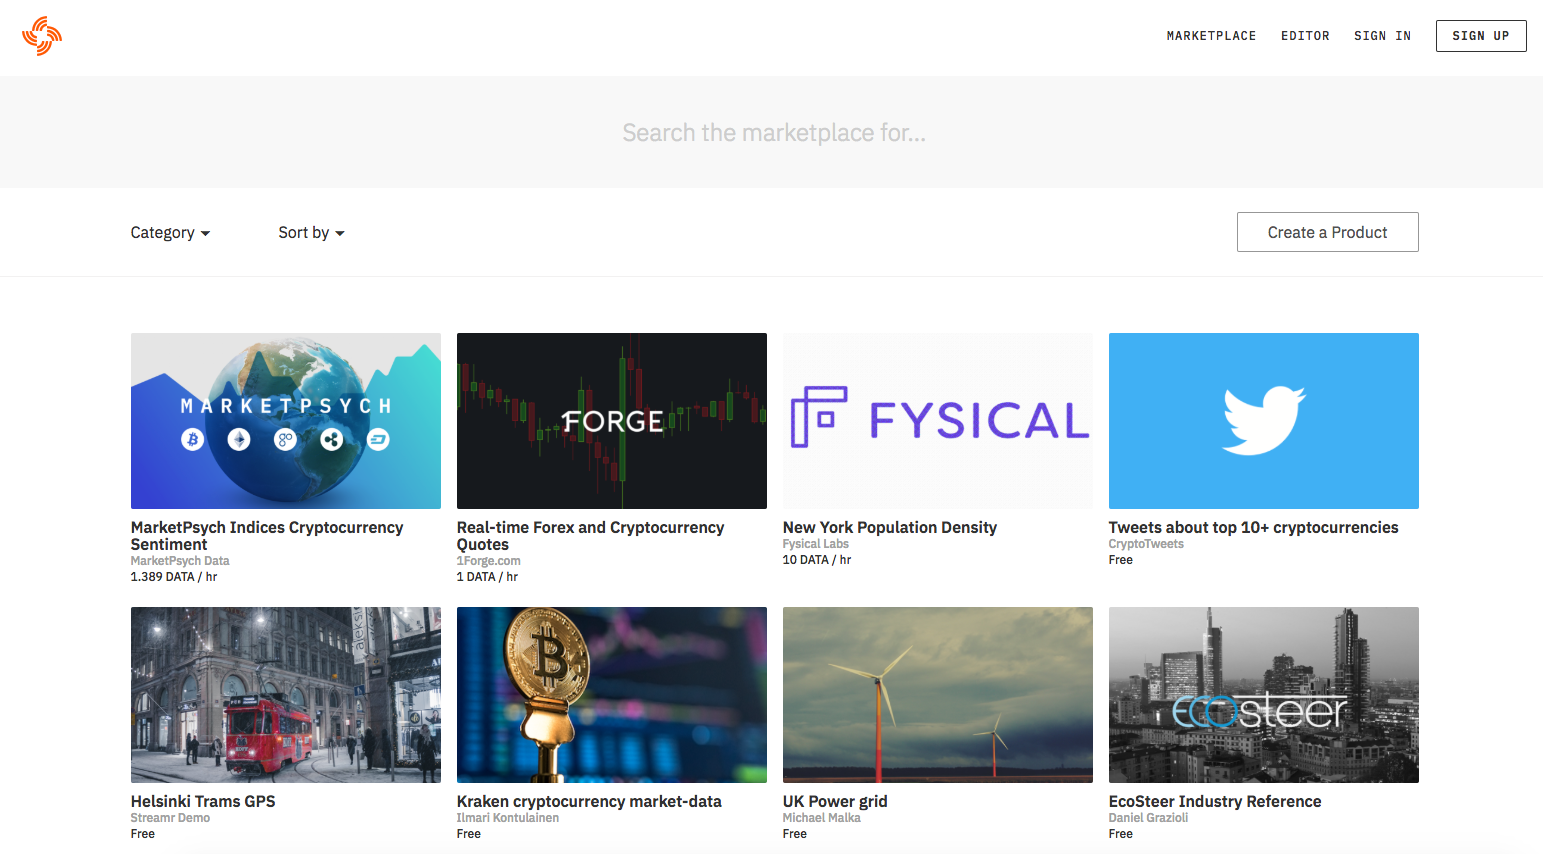Open the Marketplace nav link
This screenshot has height=854, width=1543.
[1211, 36]
